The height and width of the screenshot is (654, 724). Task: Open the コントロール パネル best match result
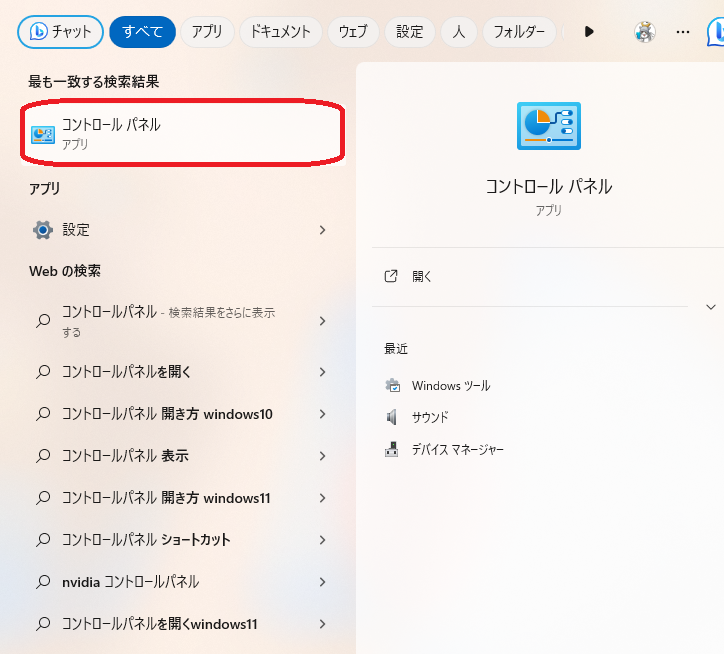(x=183, y=133)
